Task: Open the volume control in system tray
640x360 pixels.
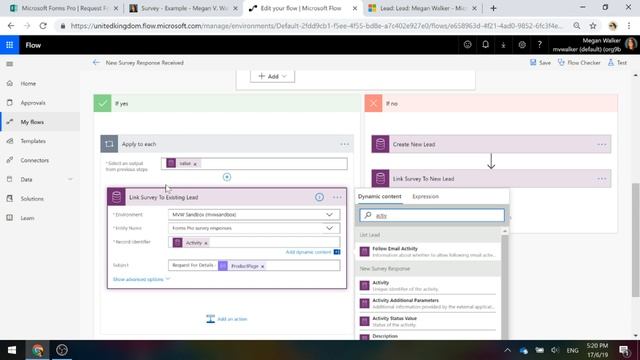Action: coord(554,350)
